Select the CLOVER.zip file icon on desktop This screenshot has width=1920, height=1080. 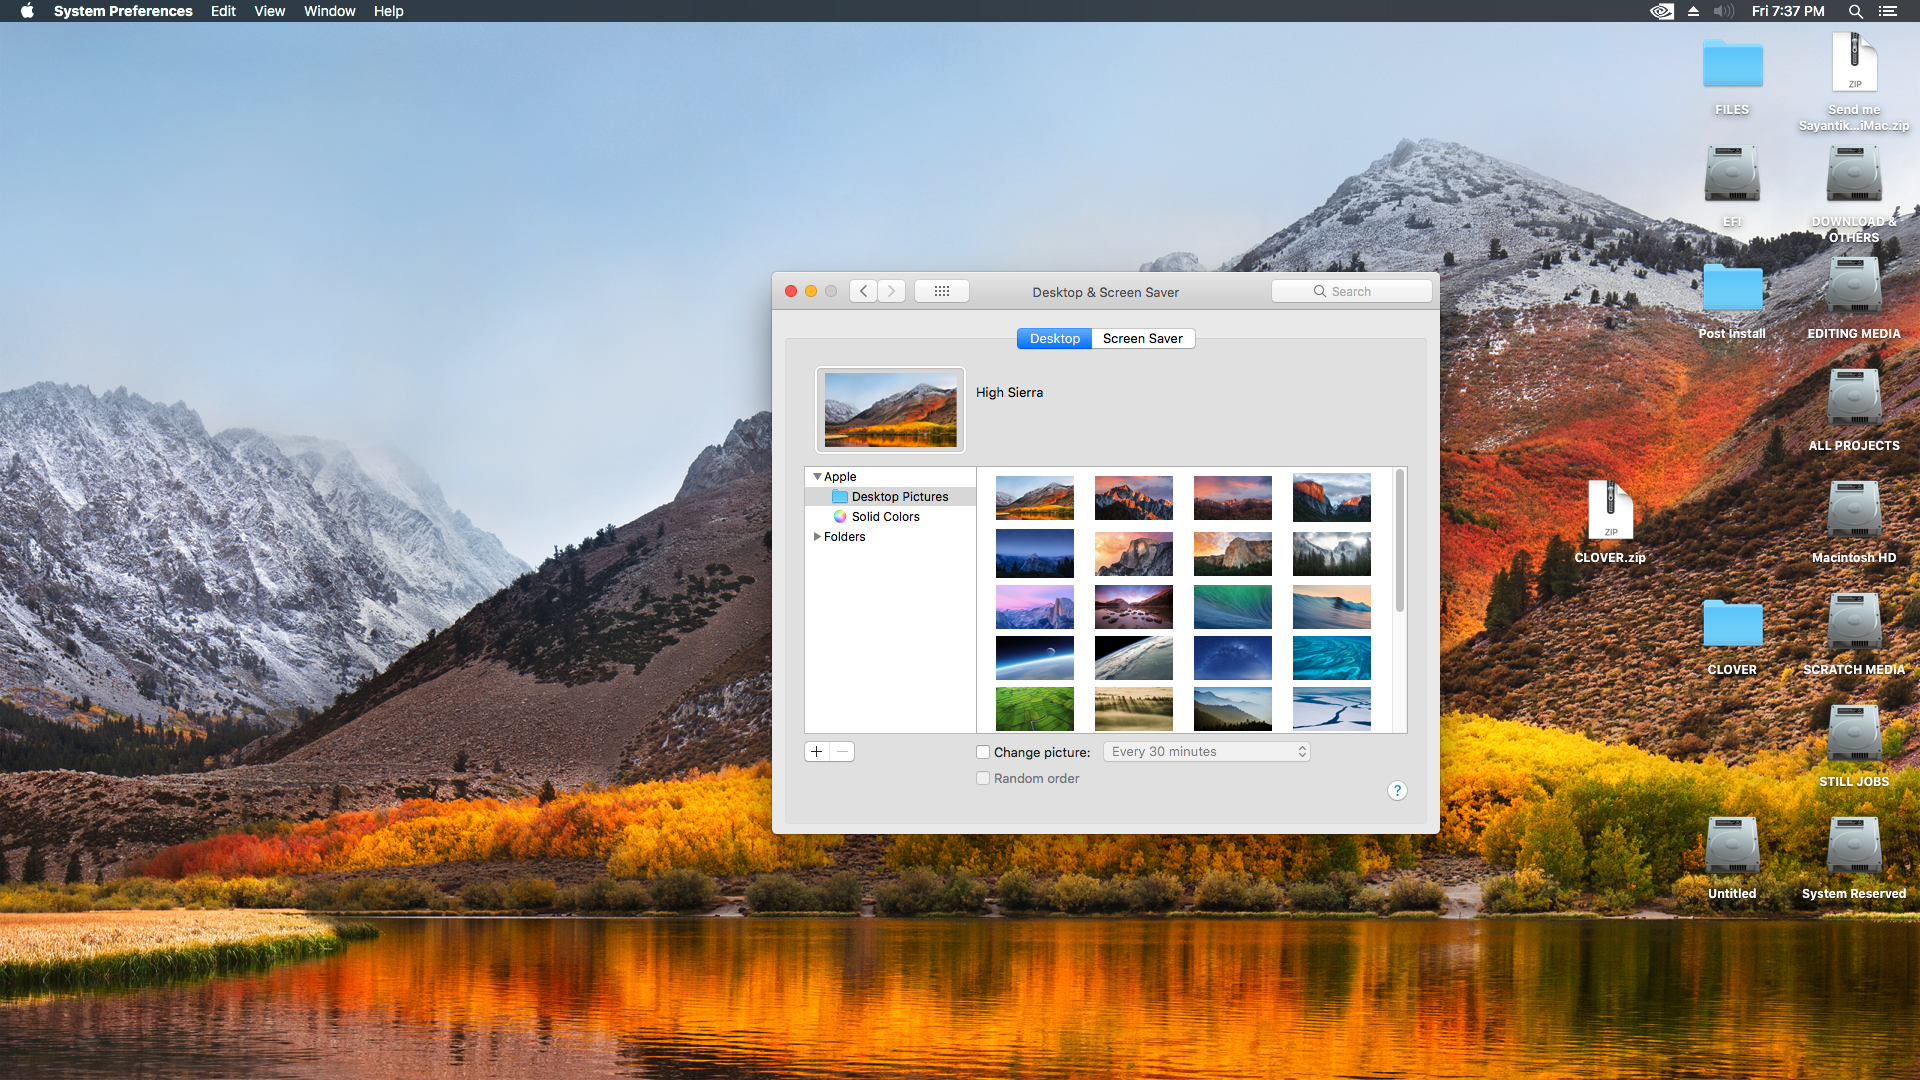[x=1610, y=510]
